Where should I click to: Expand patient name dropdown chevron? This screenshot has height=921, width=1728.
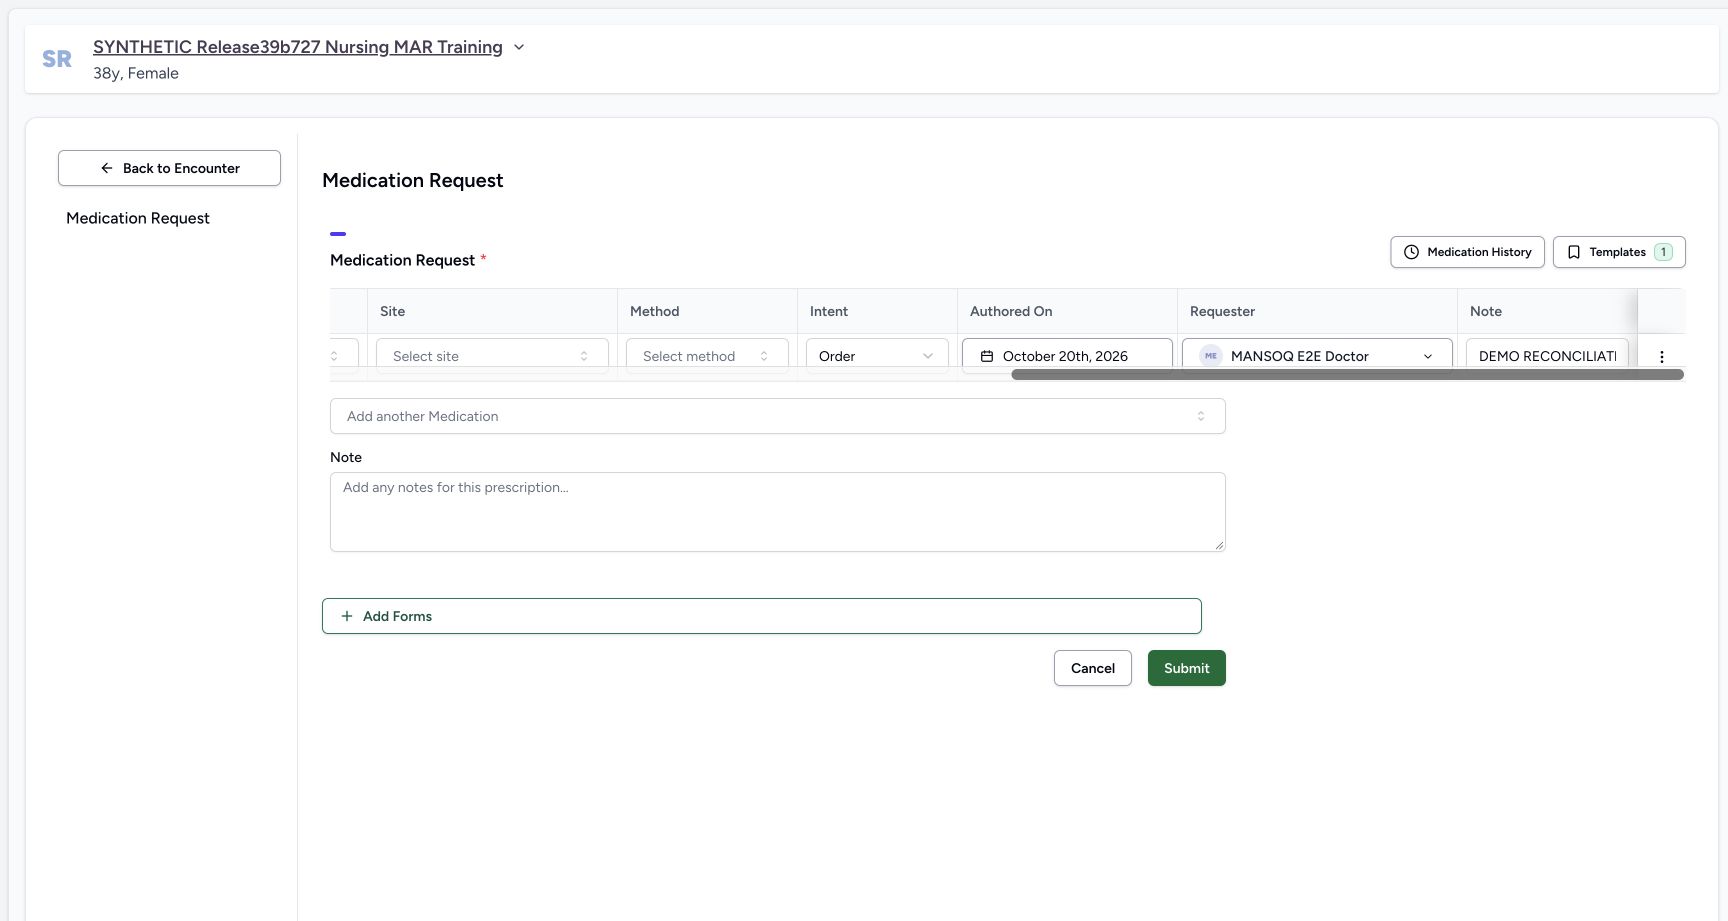pos(519,47)
